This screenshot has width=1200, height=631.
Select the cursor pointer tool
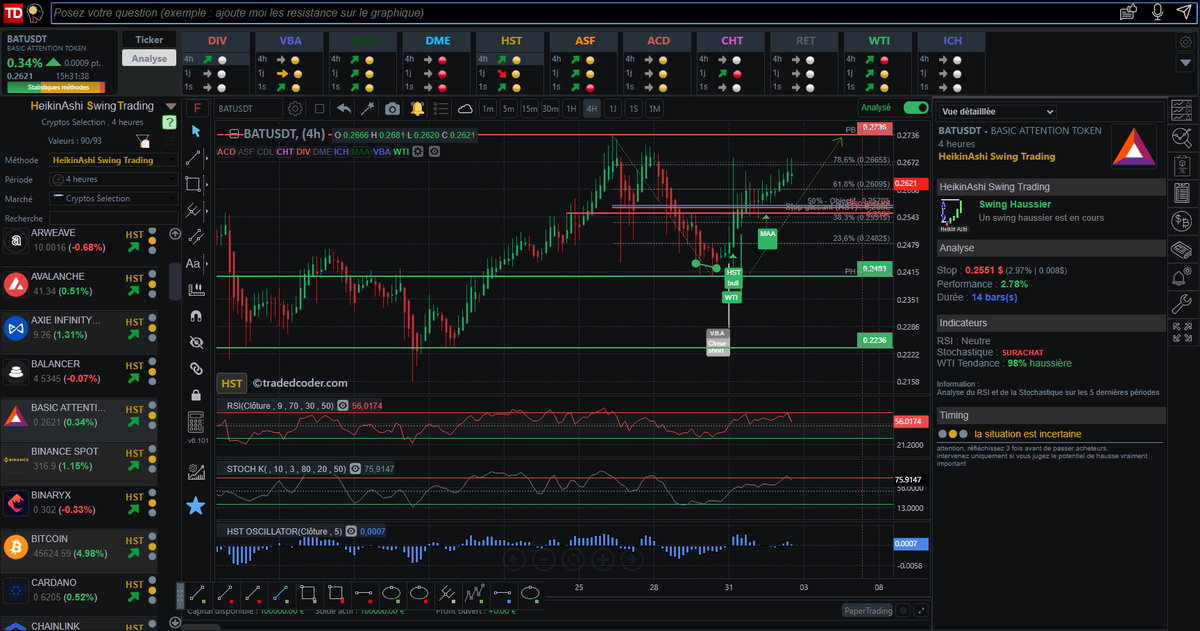point(195,131)
